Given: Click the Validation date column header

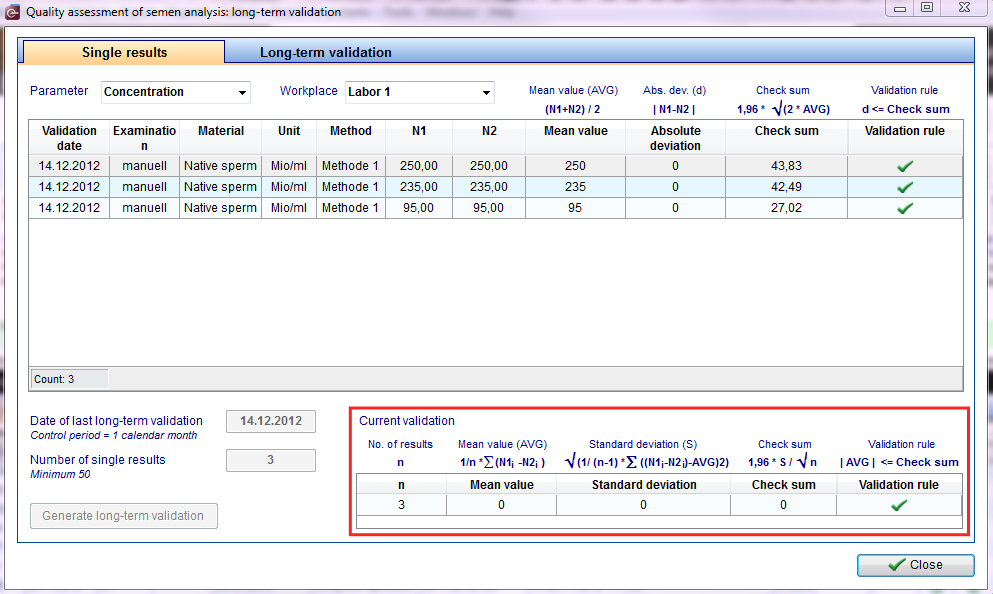Looking at the screenshot, I should click(x=69, y=138).
